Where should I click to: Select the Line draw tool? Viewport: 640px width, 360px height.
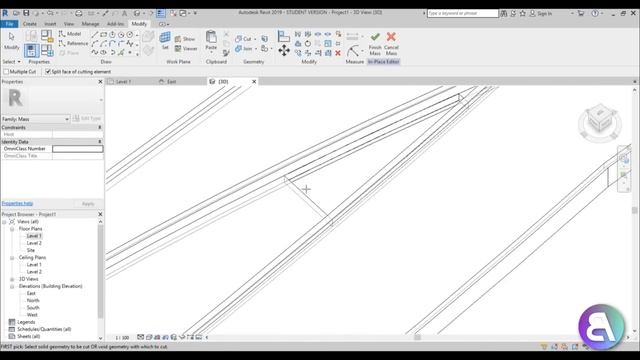[95, 35]
